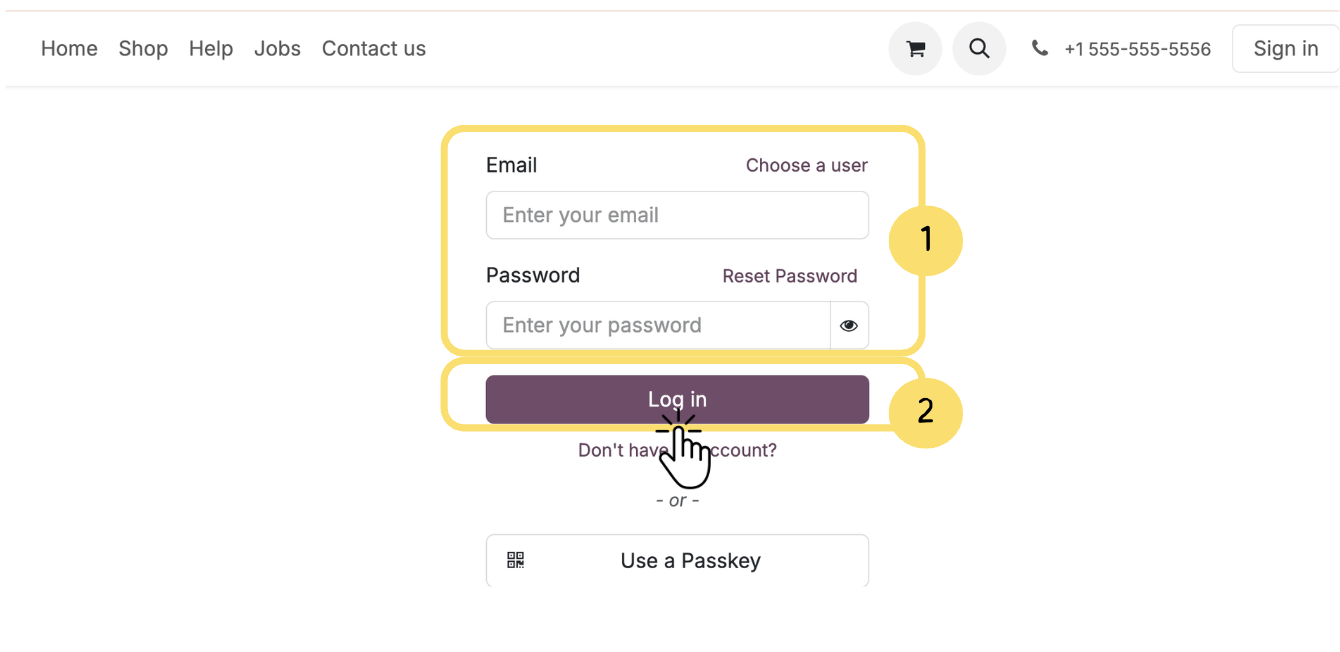Click the phone handset icon
1340x652 pixels.
coord(1040,48)
